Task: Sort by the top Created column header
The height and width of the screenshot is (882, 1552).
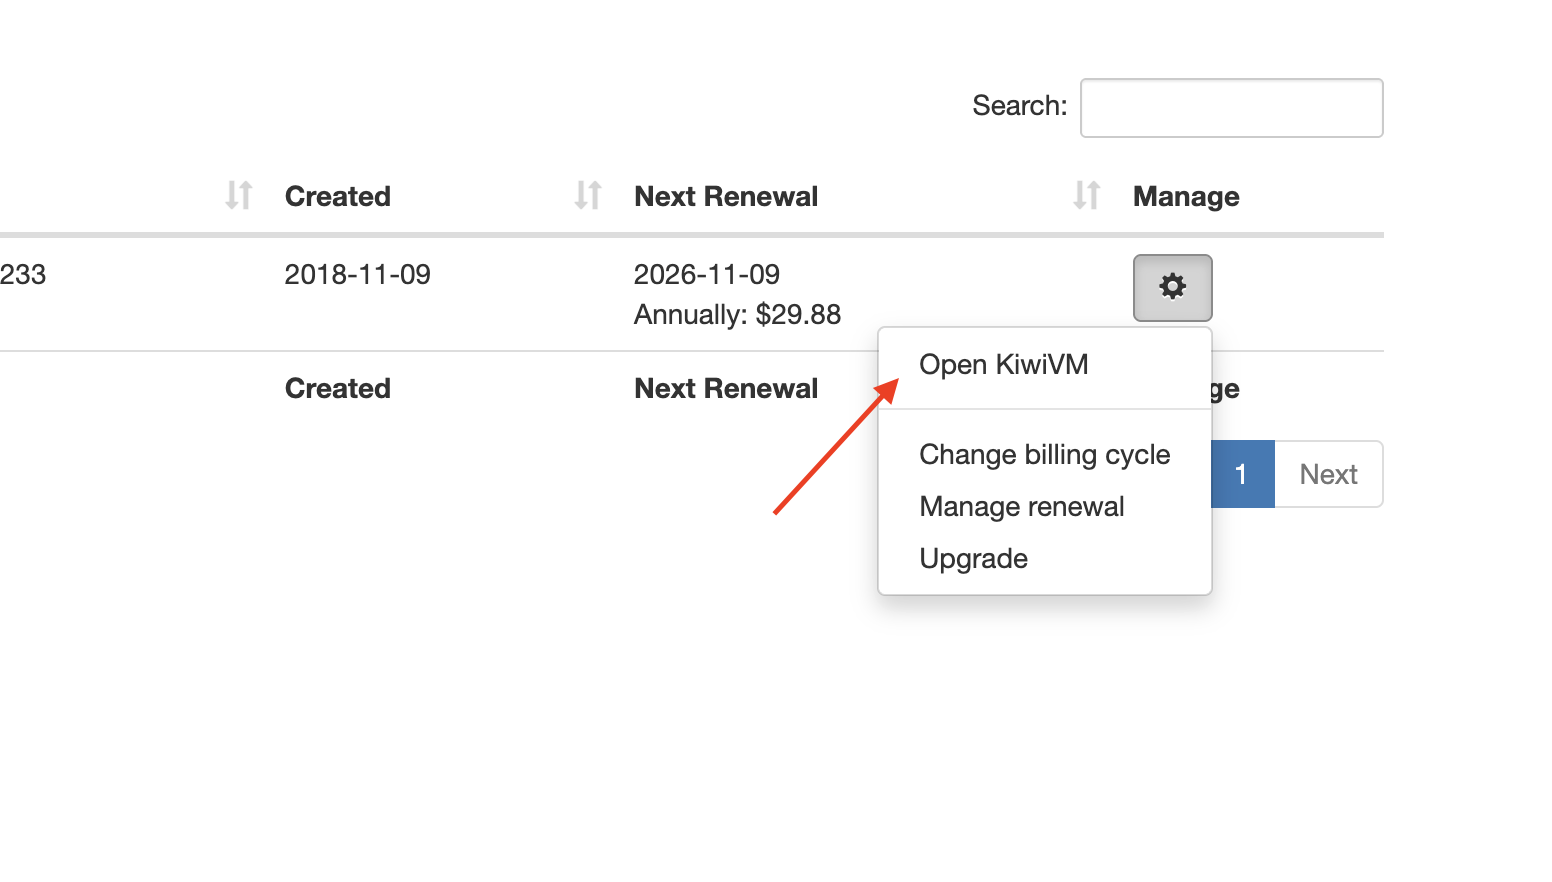Action: pos(338,197)
